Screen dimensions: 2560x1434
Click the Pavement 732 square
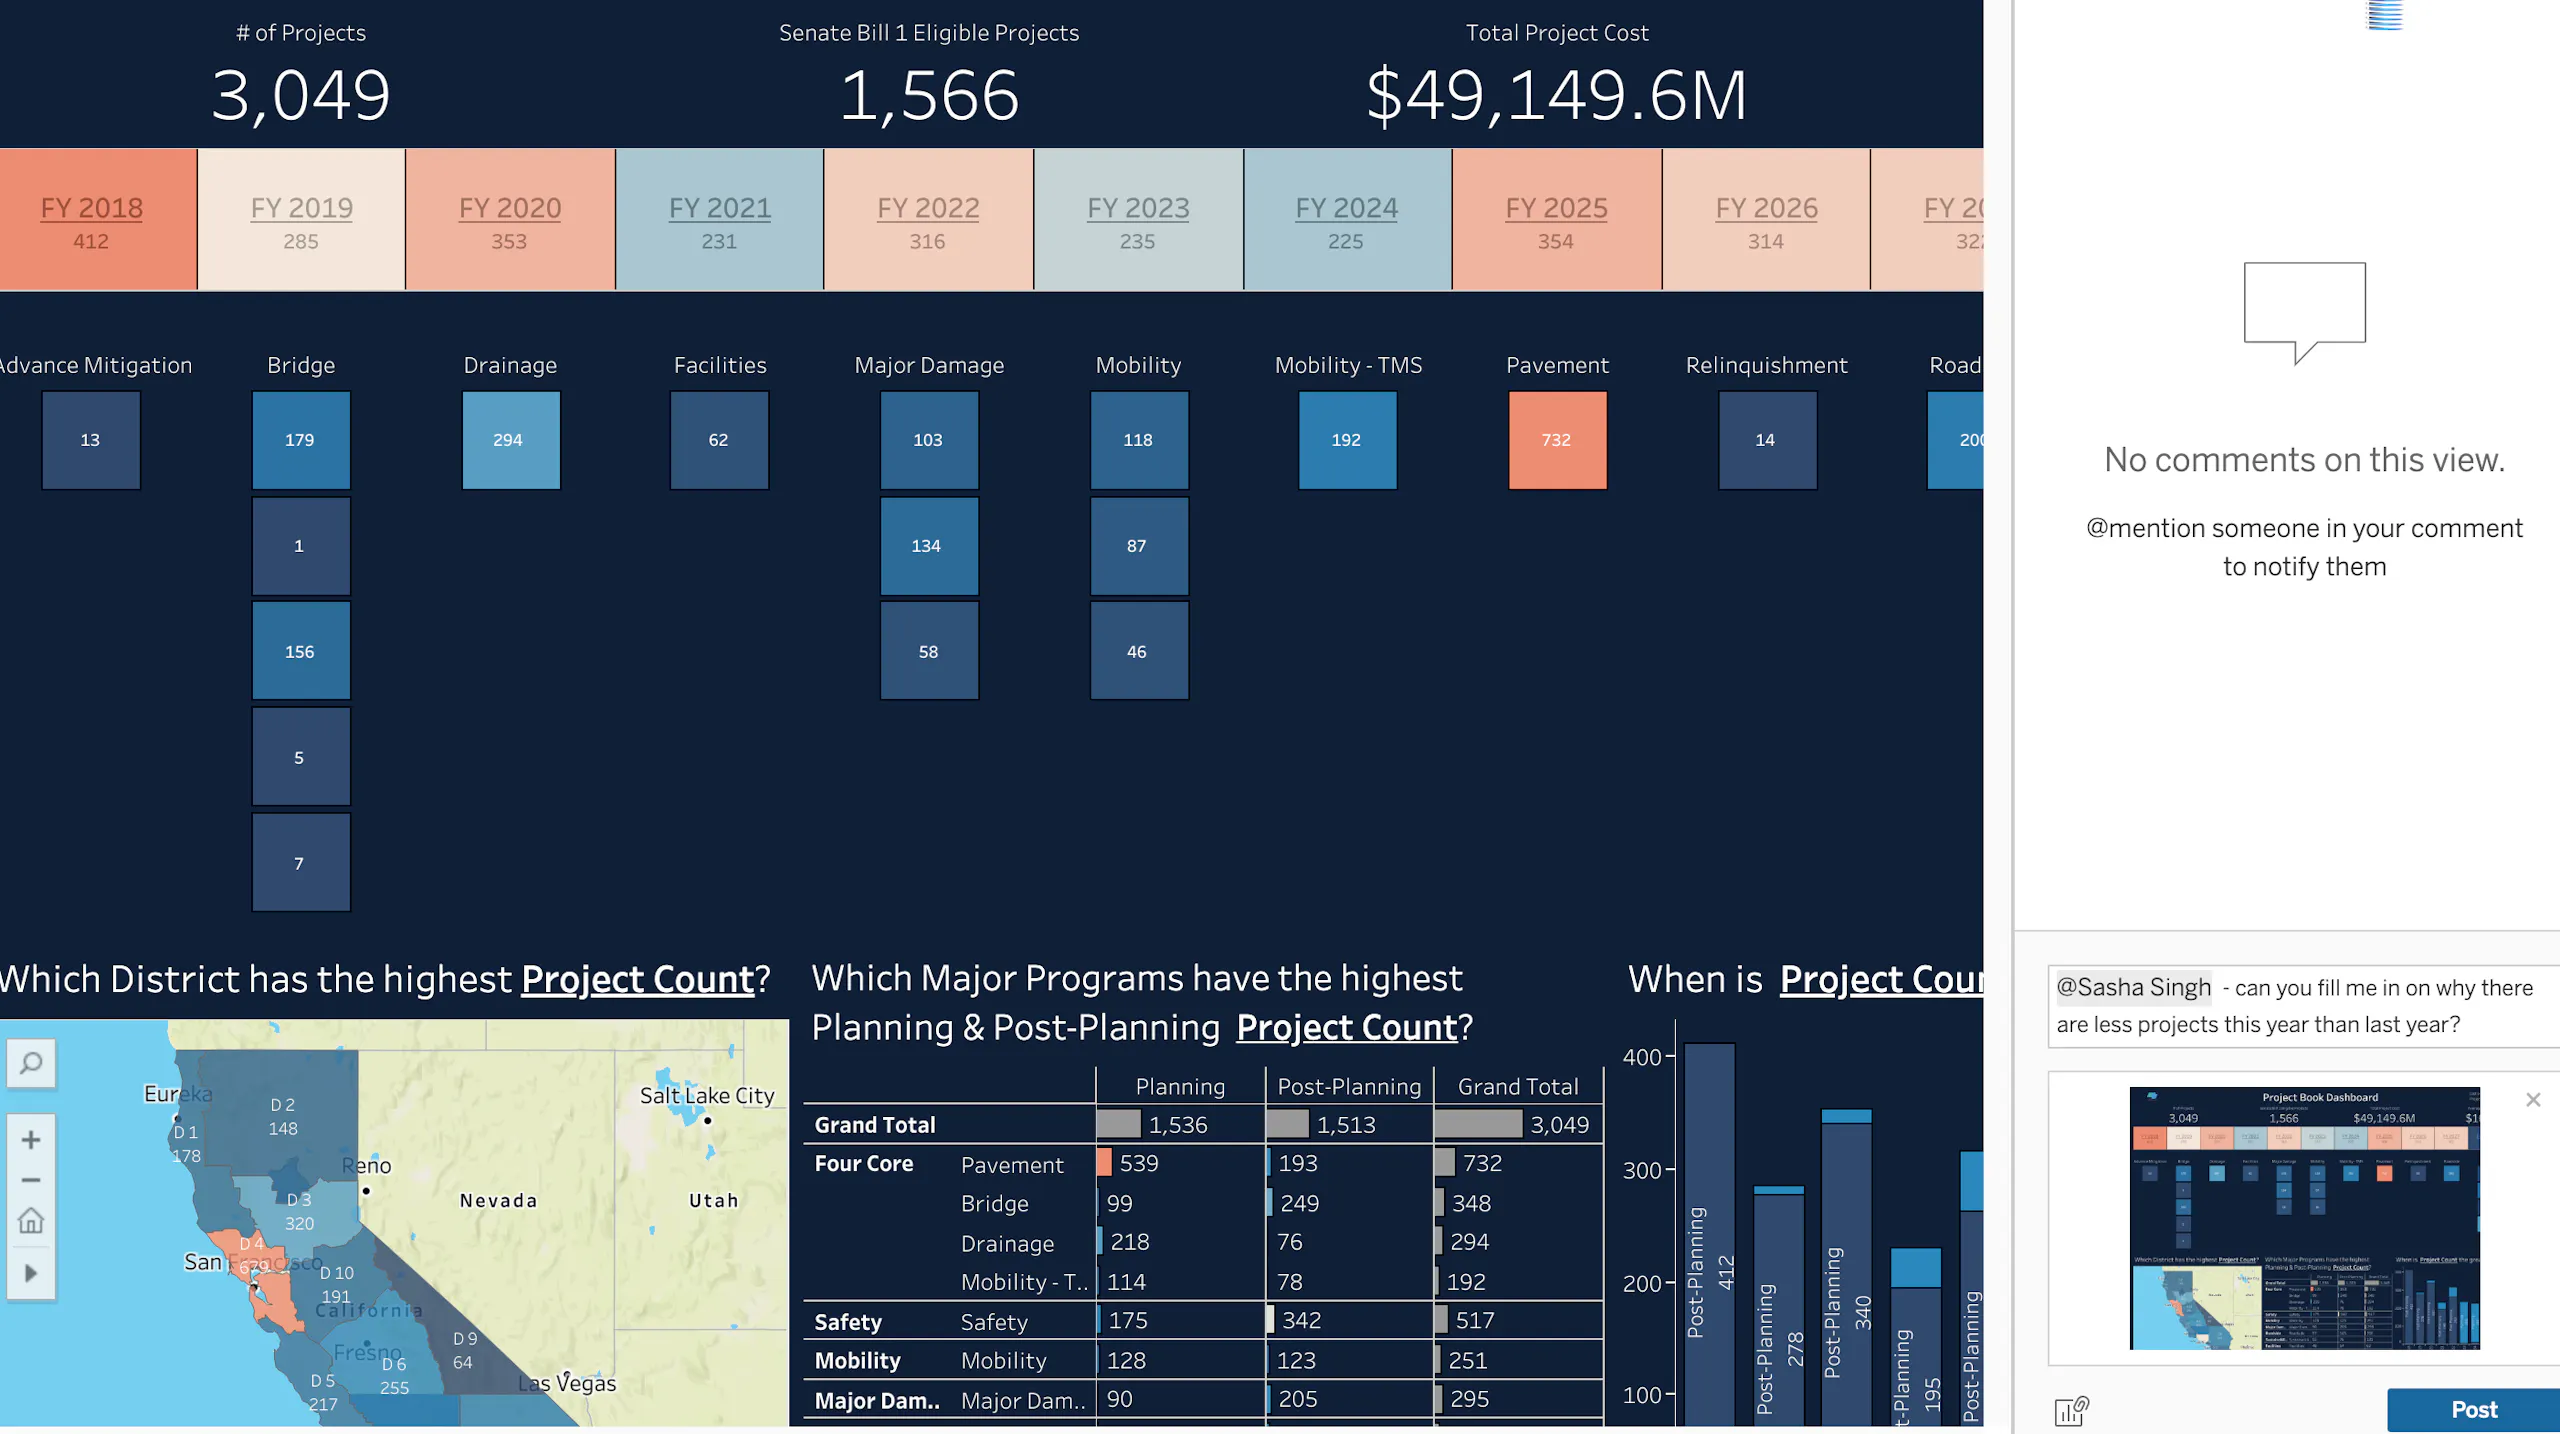click(x=1557, y=440)
